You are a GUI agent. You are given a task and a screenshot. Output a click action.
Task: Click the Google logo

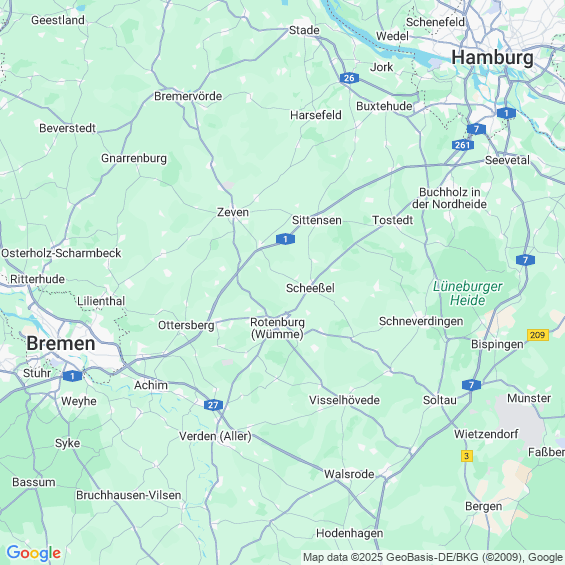tap(34, 553)
